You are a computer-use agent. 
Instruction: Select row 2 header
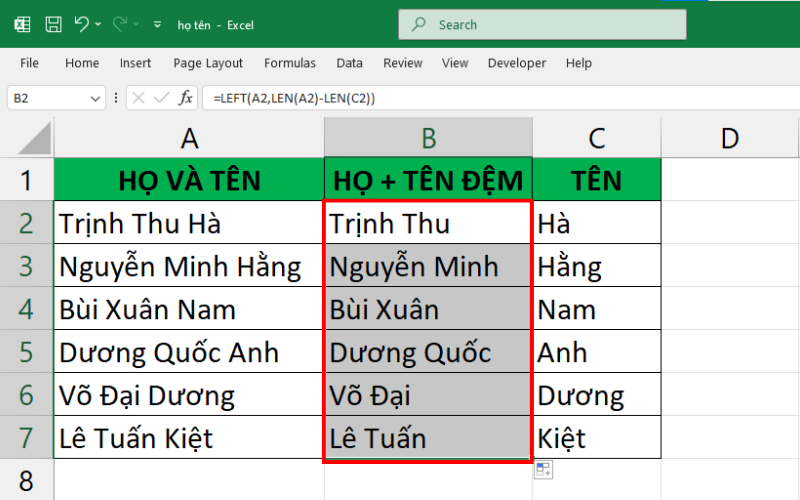pos(27,222)
